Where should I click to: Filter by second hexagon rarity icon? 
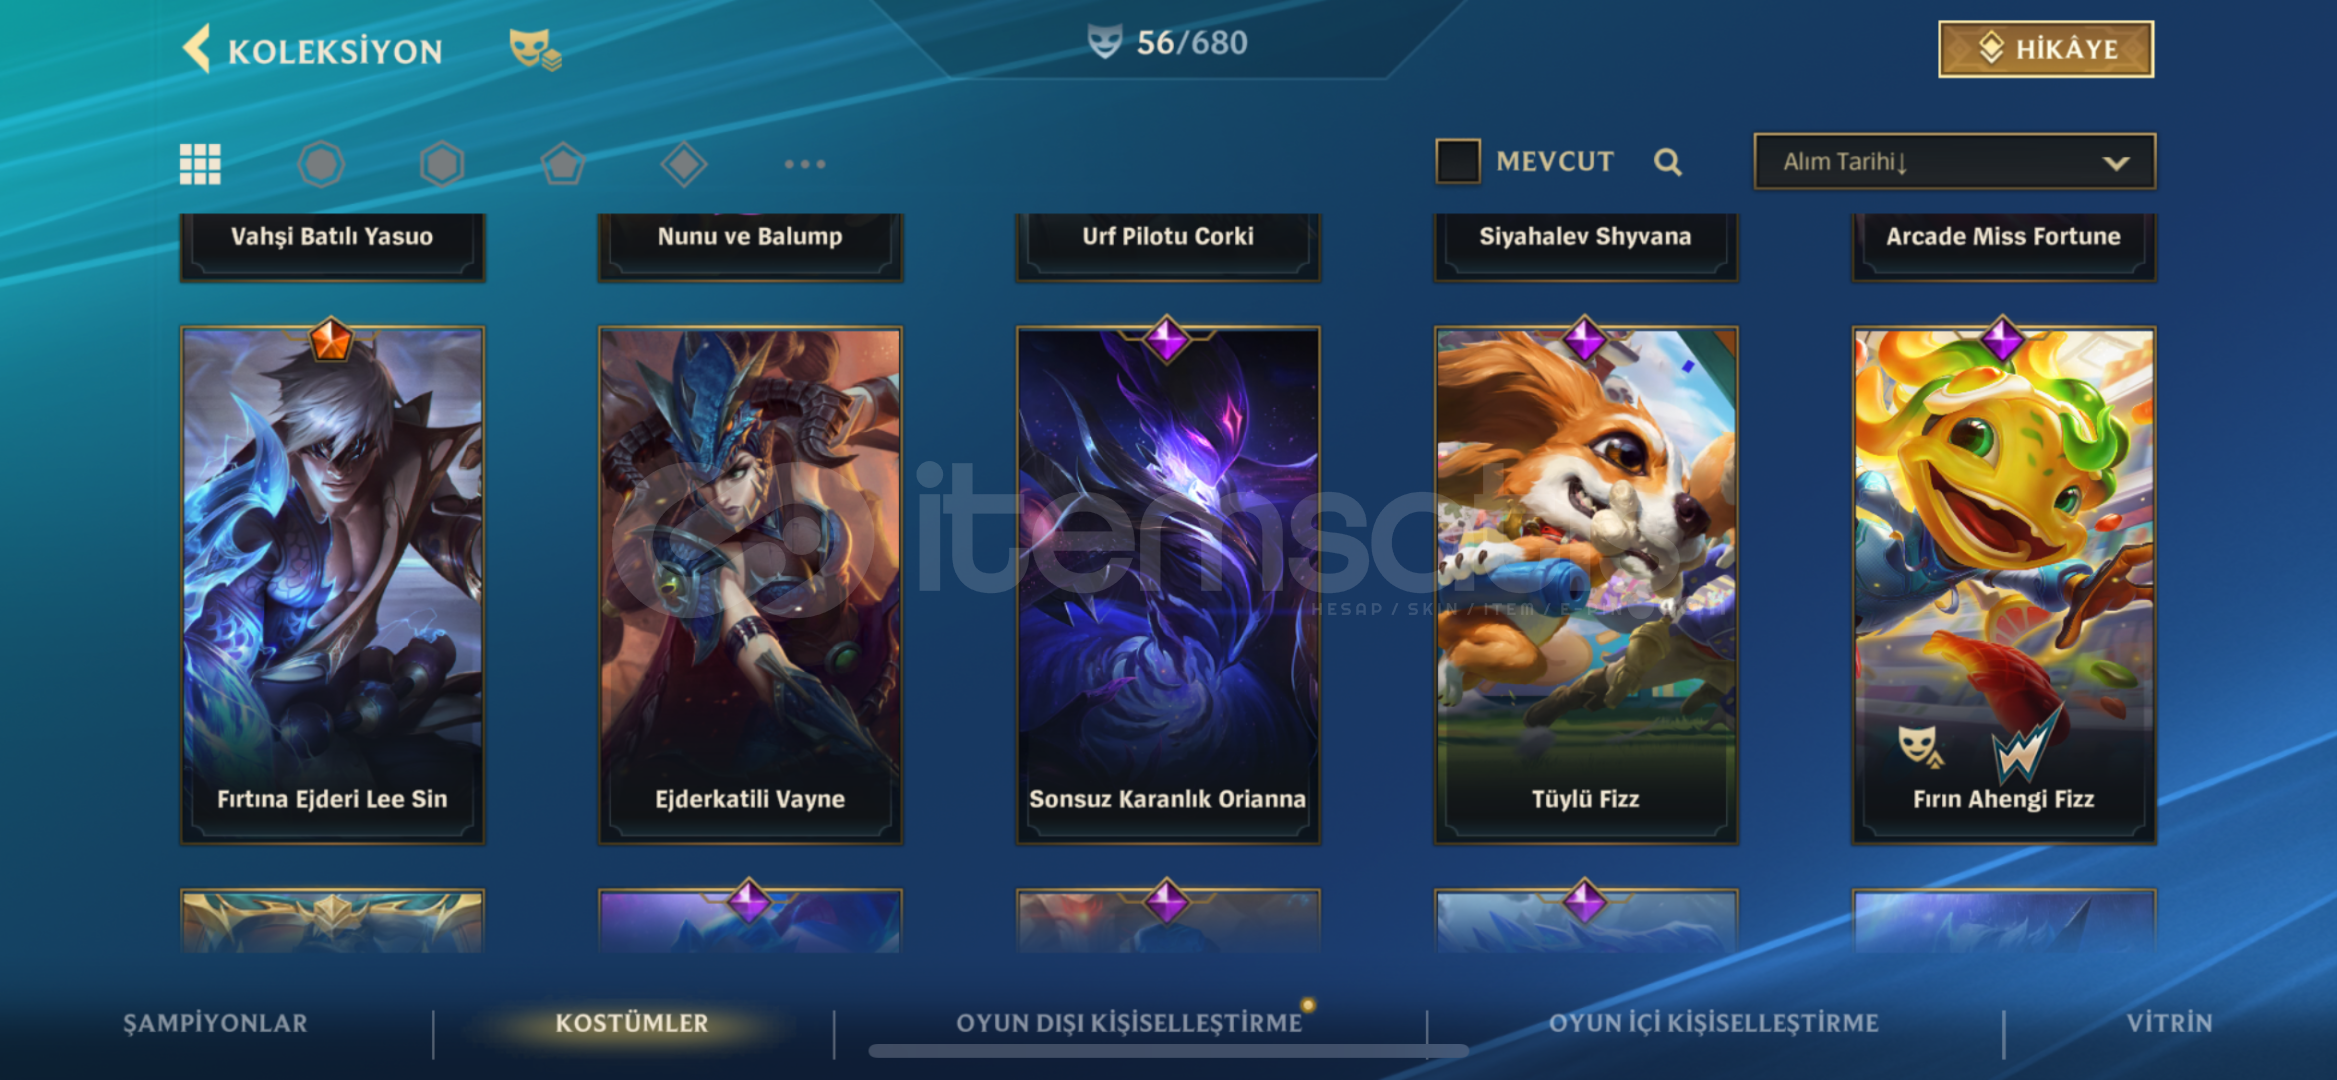(x=442, y=164)
